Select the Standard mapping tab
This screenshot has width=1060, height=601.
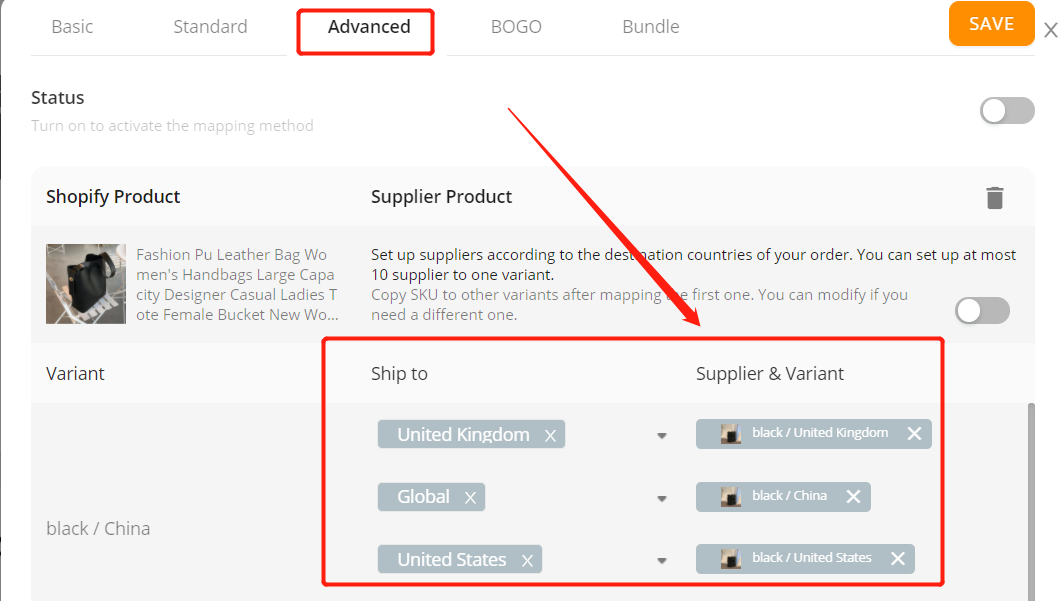210,26
